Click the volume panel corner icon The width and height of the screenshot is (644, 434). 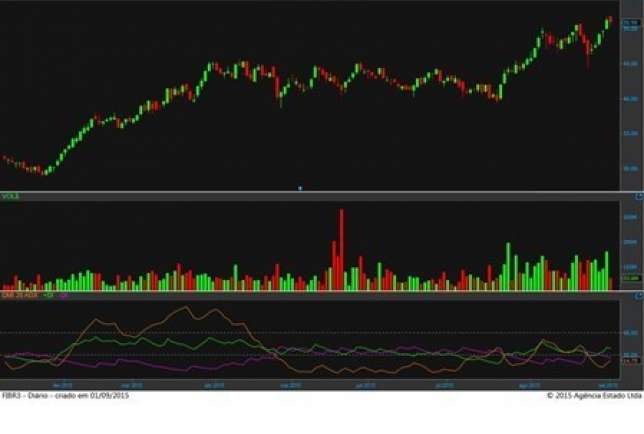[638, 197]
